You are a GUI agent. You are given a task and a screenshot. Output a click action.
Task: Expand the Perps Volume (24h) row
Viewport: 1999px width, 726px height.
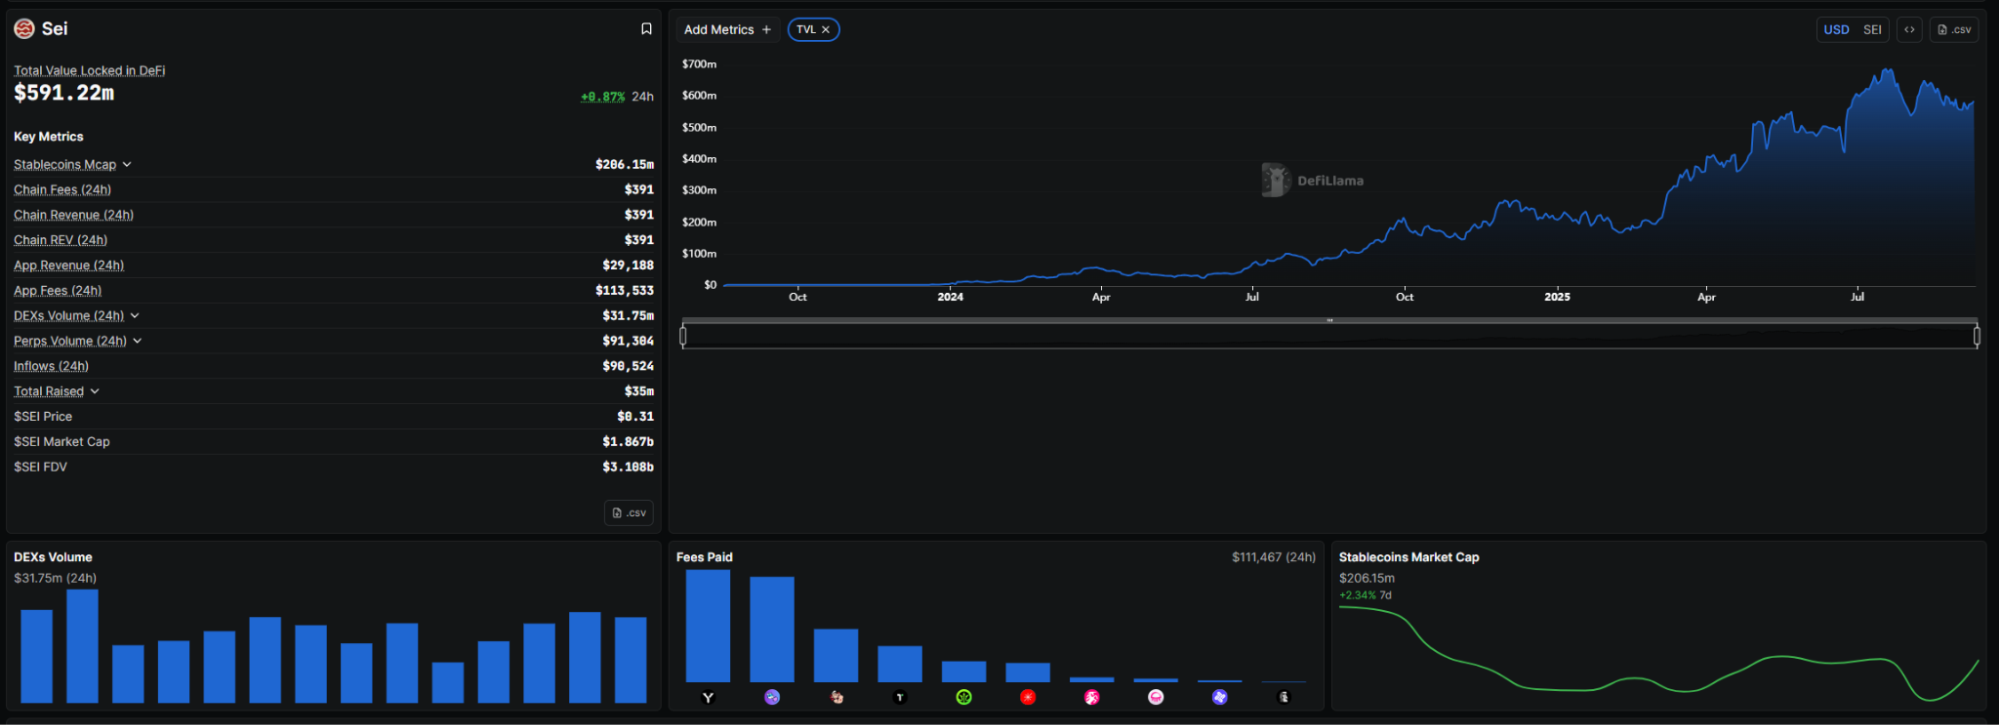(137, 341)
